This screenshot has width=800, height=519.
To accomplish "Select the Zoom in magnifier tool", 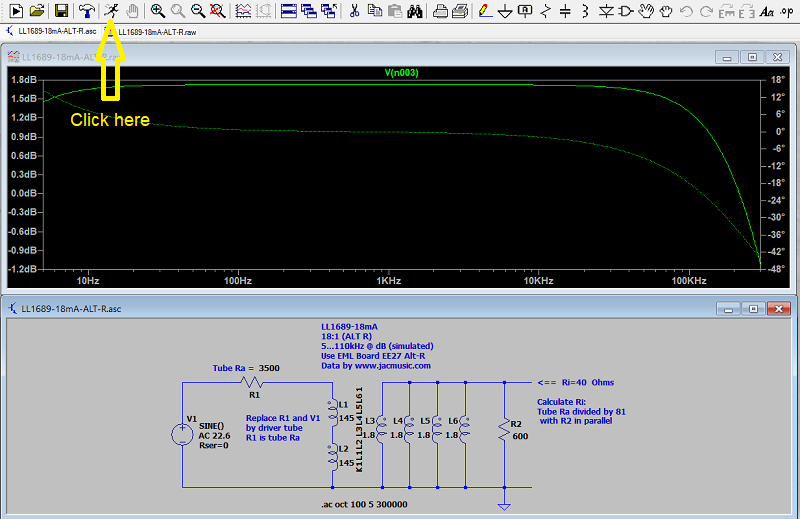I will point(158,11).
